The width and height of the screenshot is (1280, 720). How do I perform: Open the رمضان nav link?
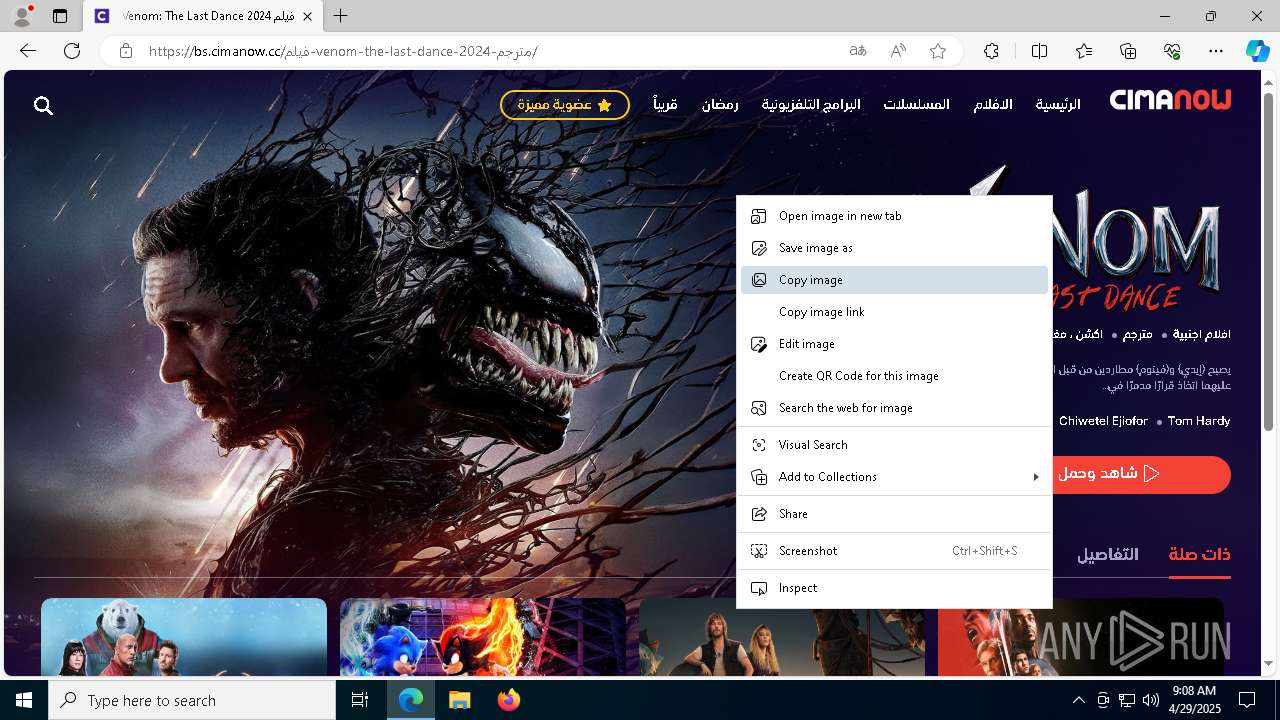[720, 104]
